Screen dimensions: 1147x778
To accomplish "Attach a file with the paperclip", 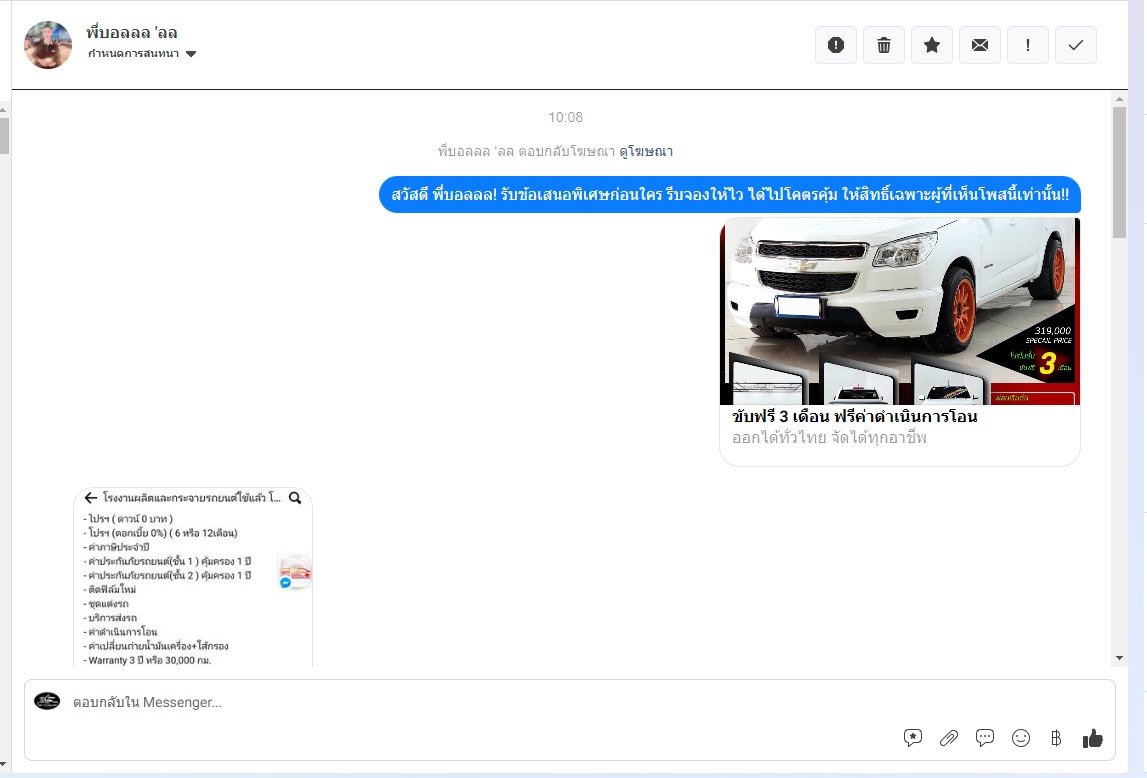I will [949, 738].
